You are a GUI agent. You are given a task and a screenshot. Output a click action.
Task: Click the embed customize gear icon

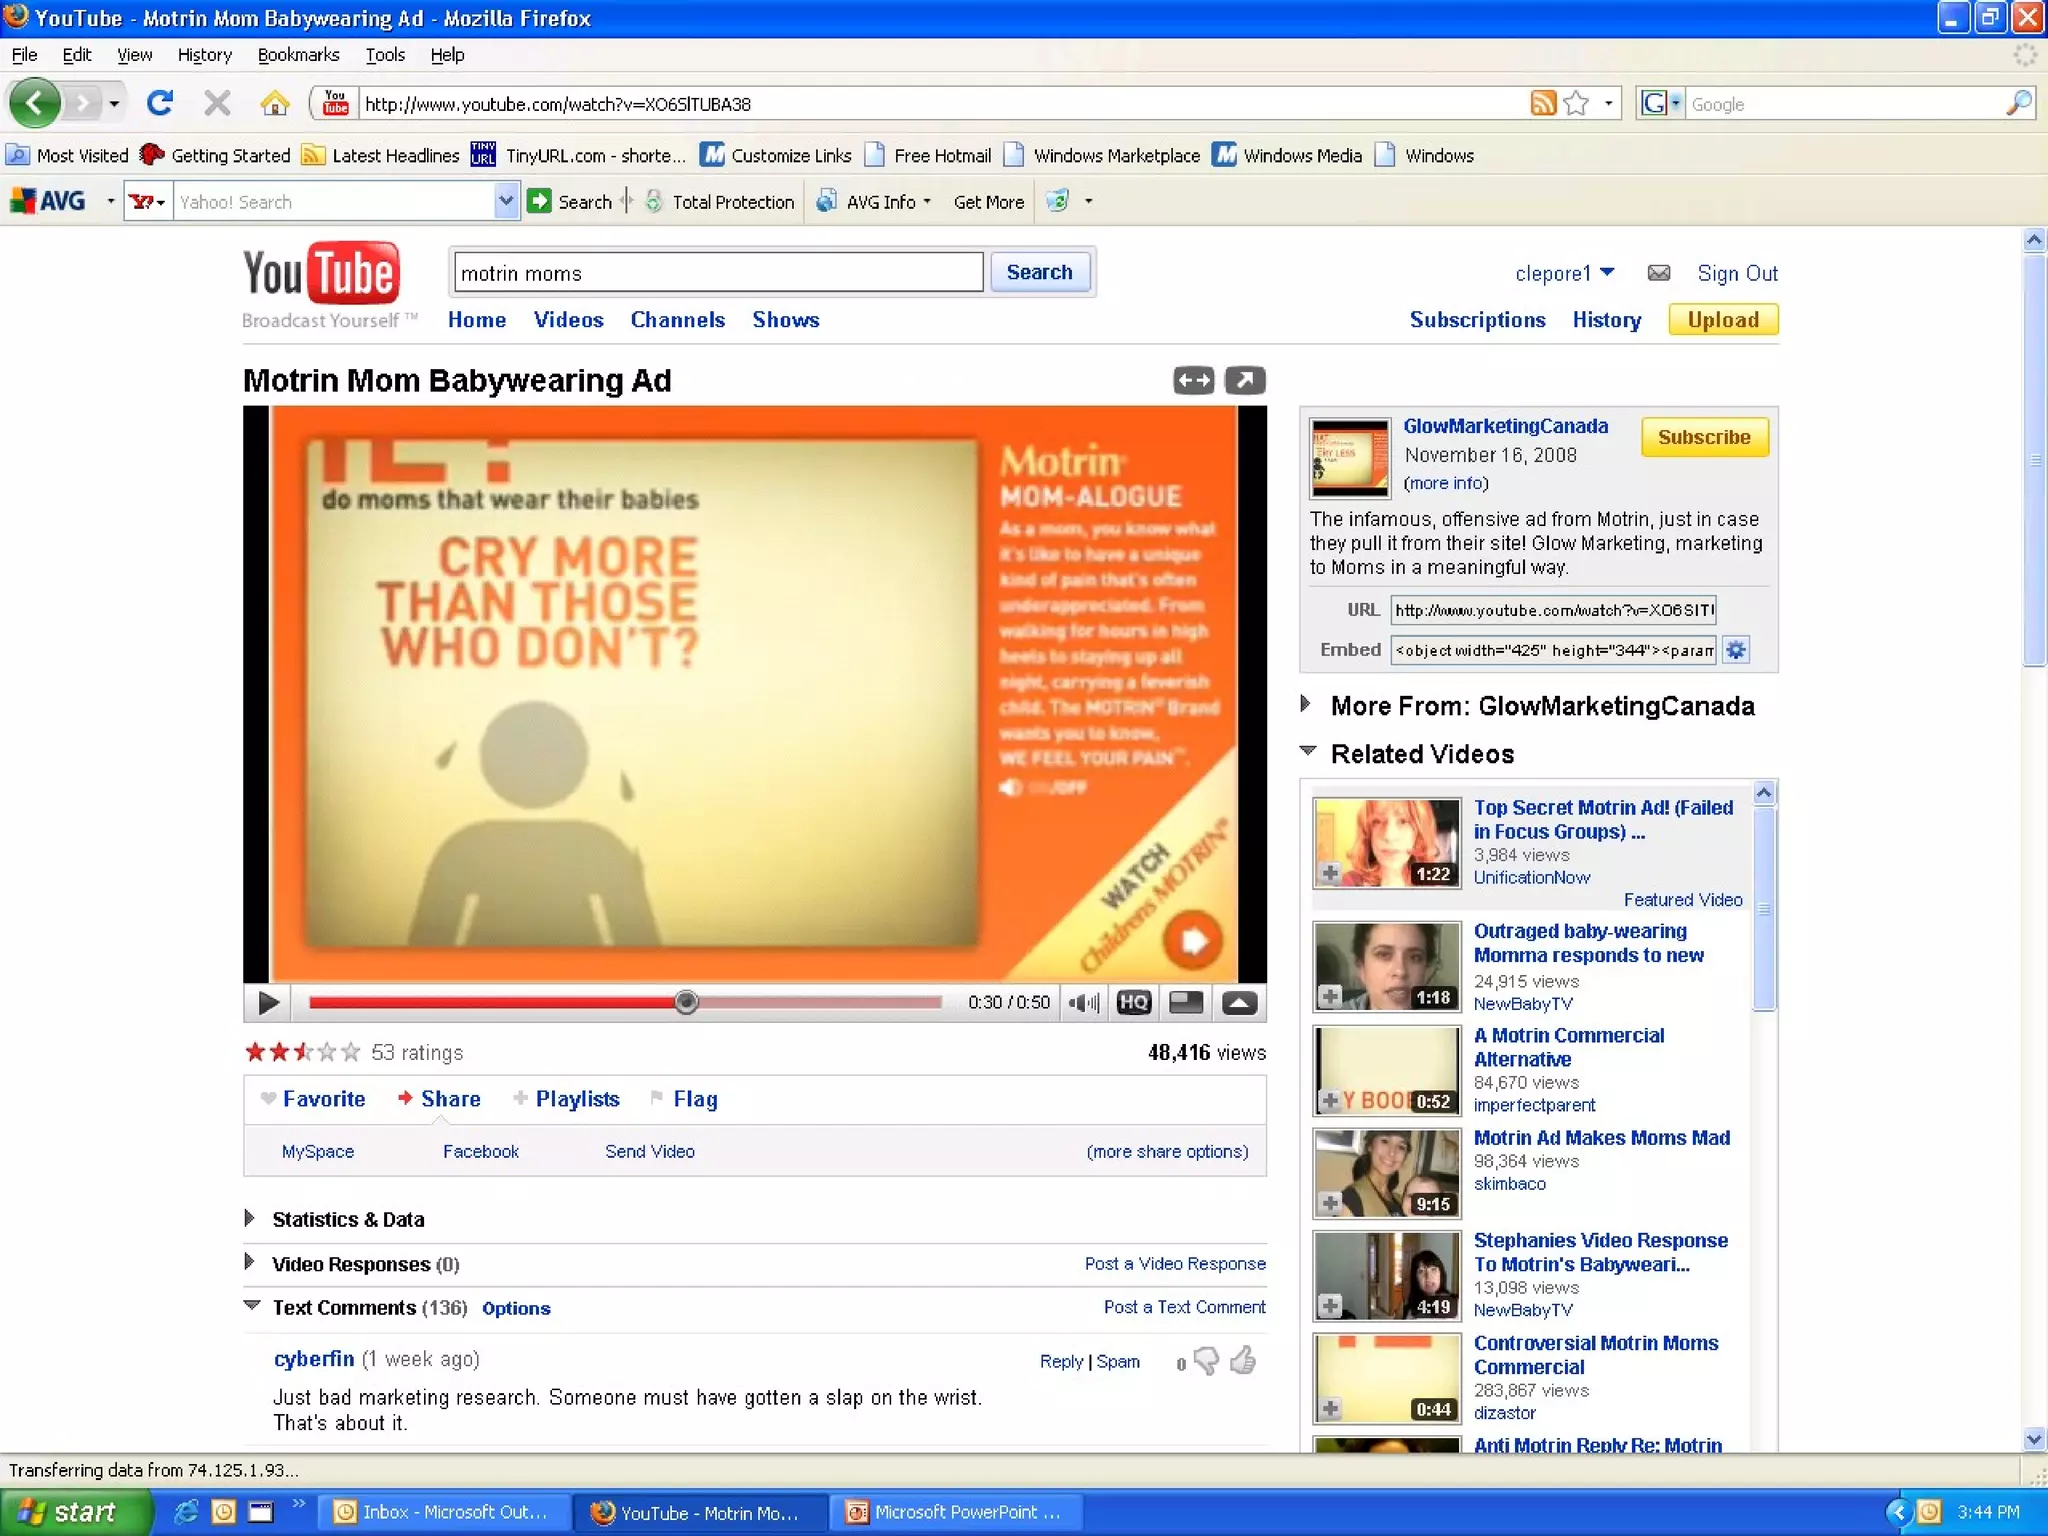coord(1736,650)
